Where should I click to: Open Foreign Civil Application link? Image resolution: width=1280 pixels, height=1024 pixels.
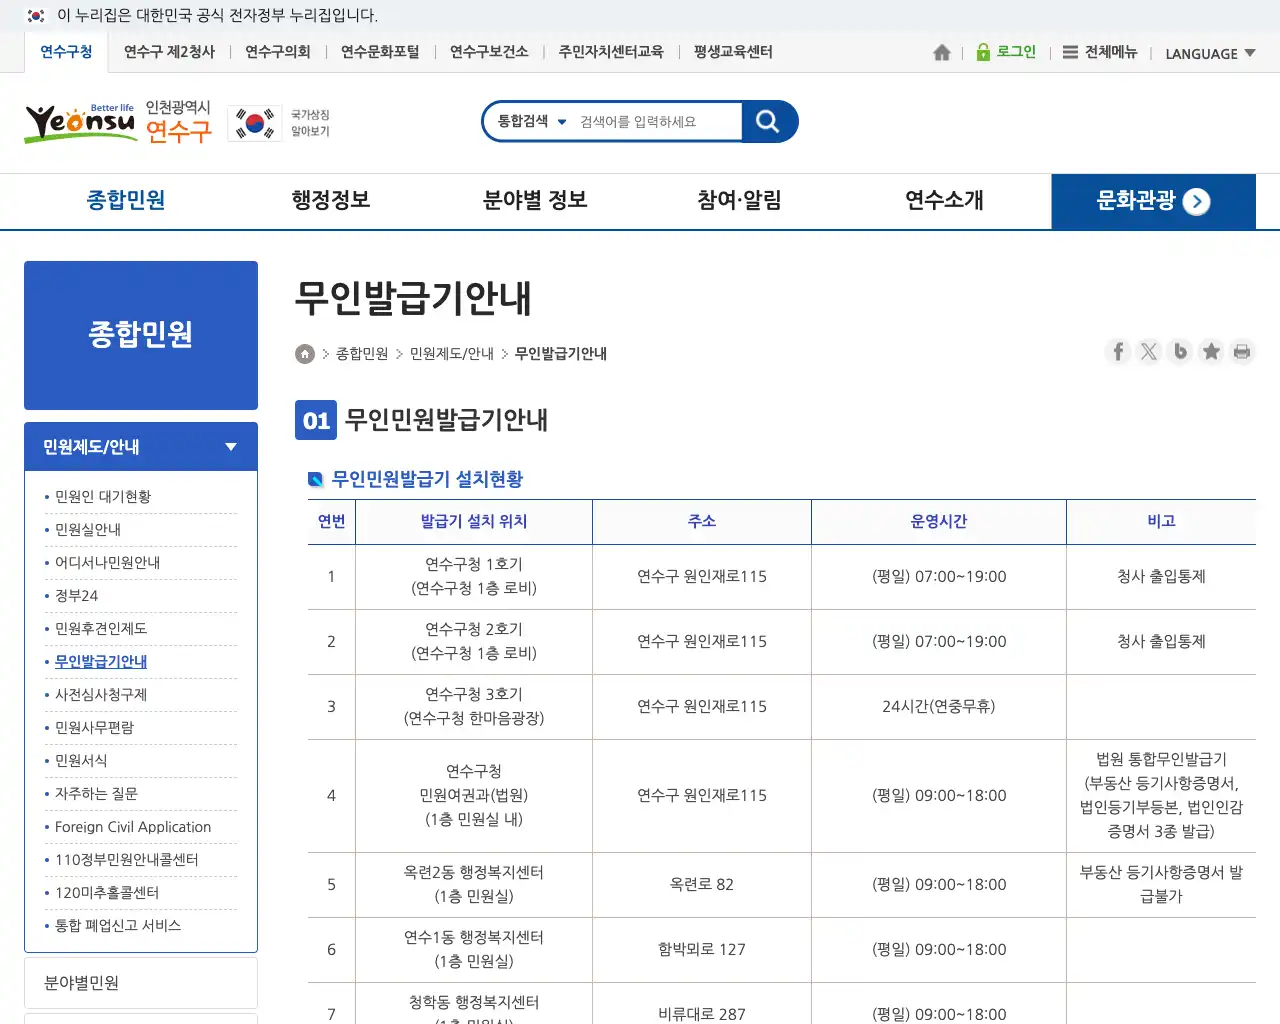click(133, 827)
